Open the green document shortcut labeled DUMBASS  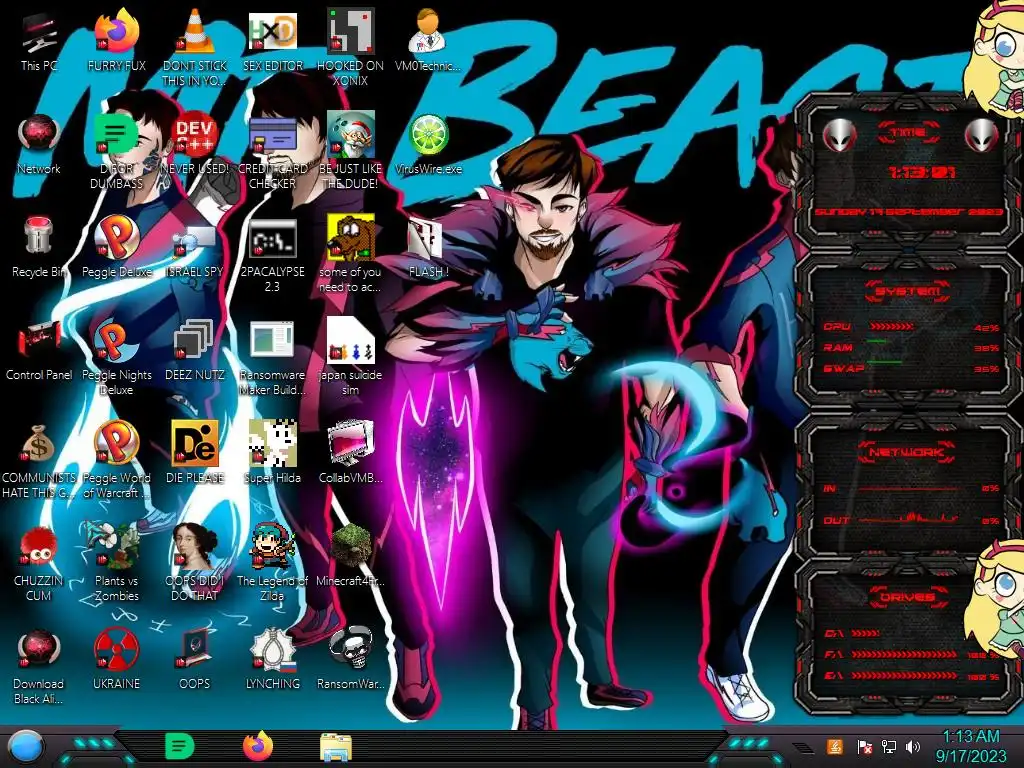116,152
